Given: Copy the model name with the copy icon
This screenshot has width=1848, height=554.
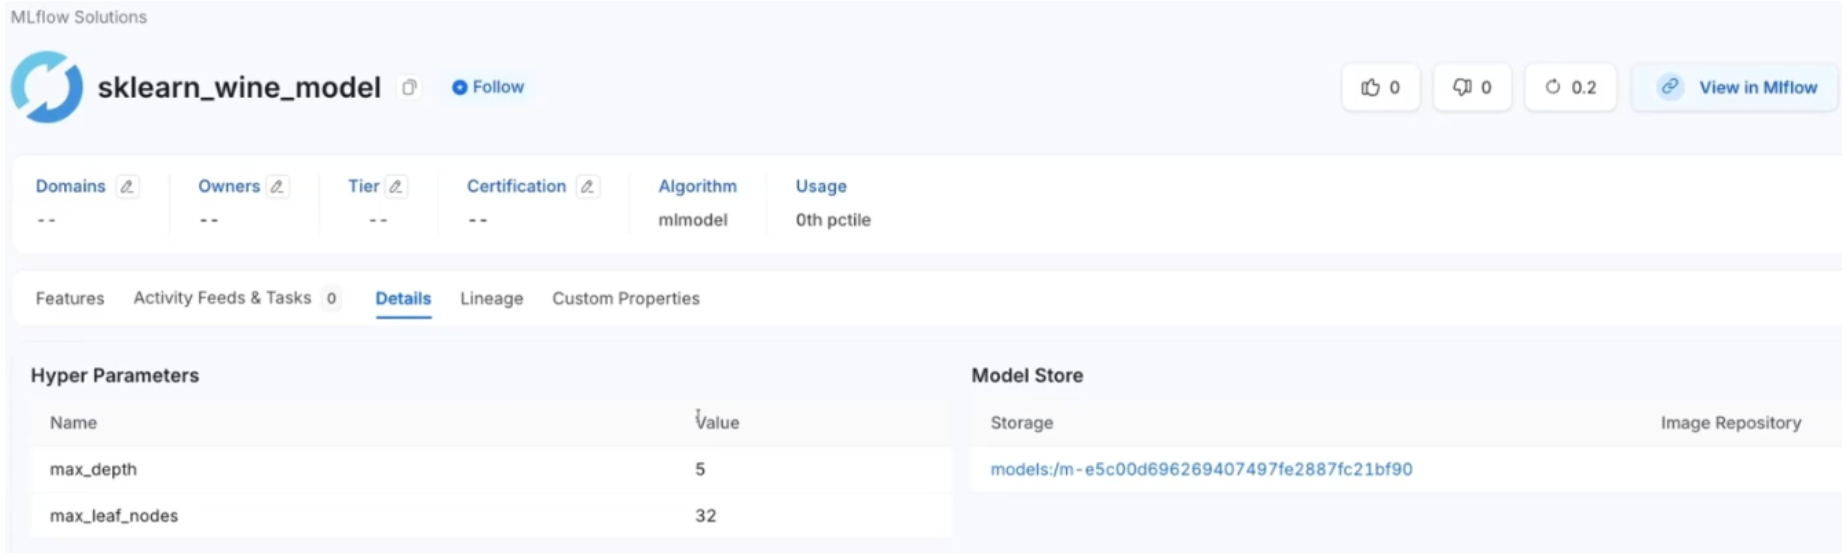Looking at the screenshot, I should point(409,88).
